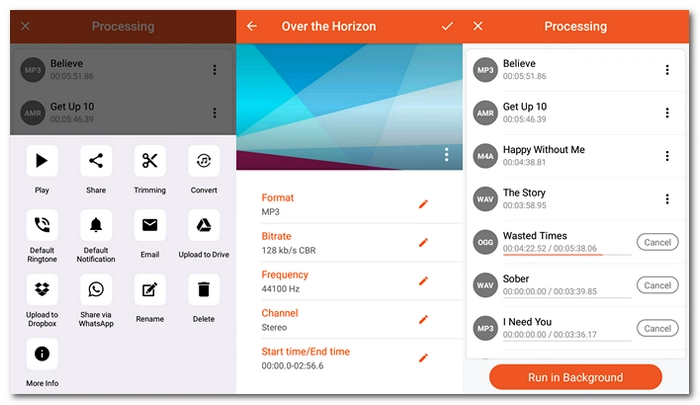The height and width of the screenshot is (405, 700).
Task: Close the right Processing screen
Action: (478, 26)
